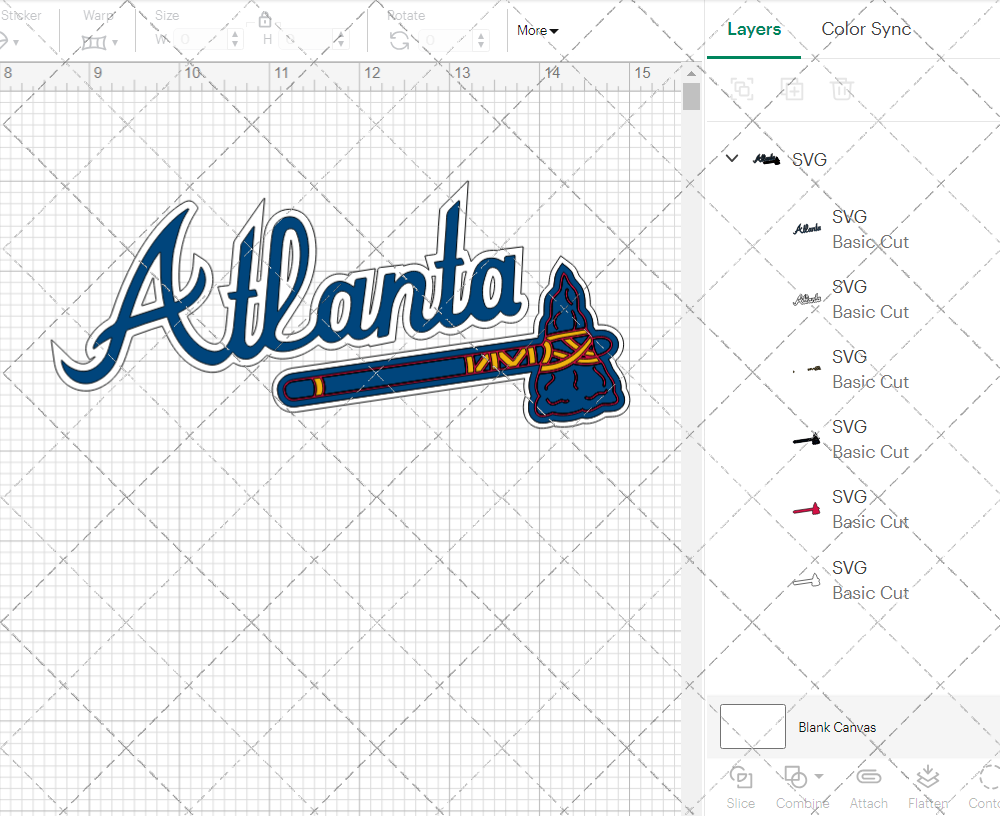1000x816 pixels.
Task: Open the More dropdown menu
Action: pos(538,31)
